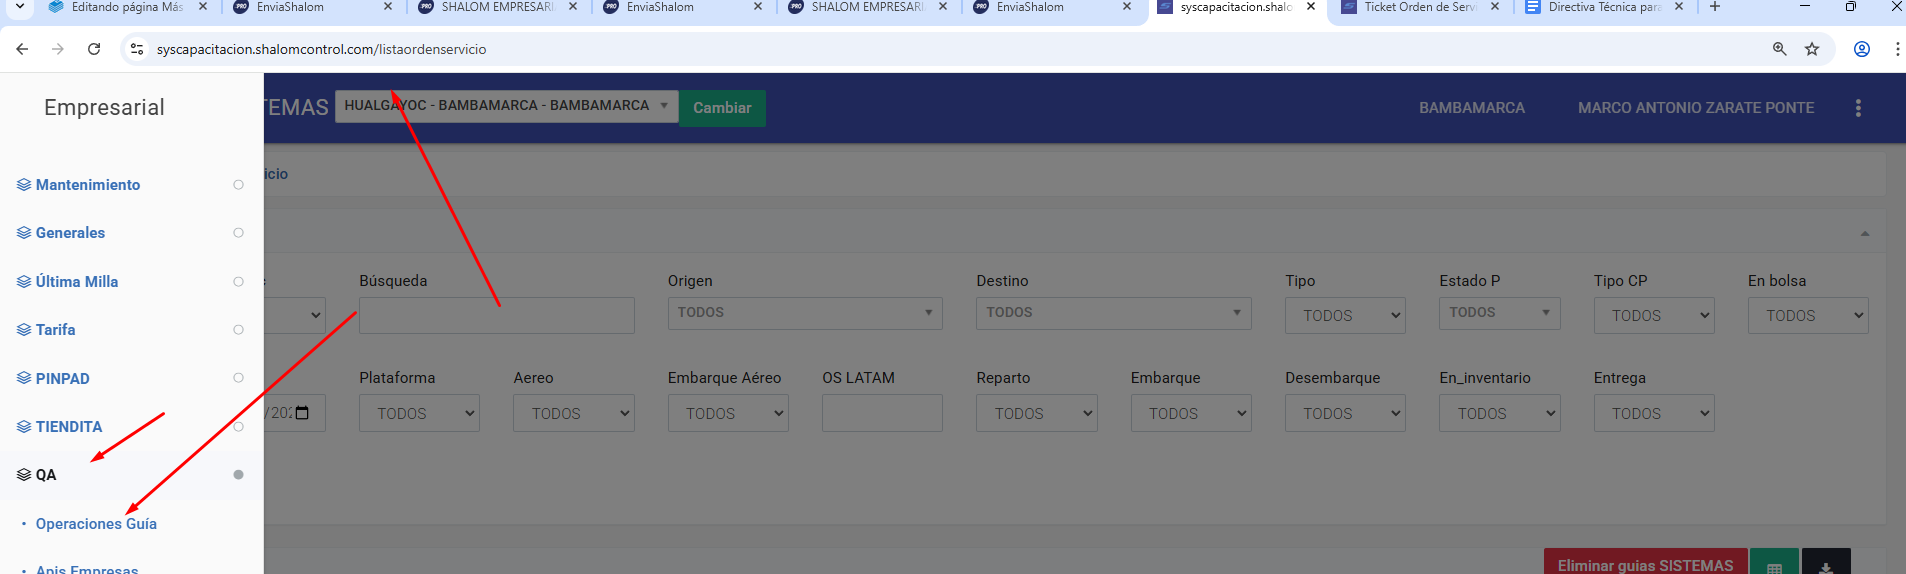Click the black download icon button
1906x574 pixels.
coord(1826,564)
